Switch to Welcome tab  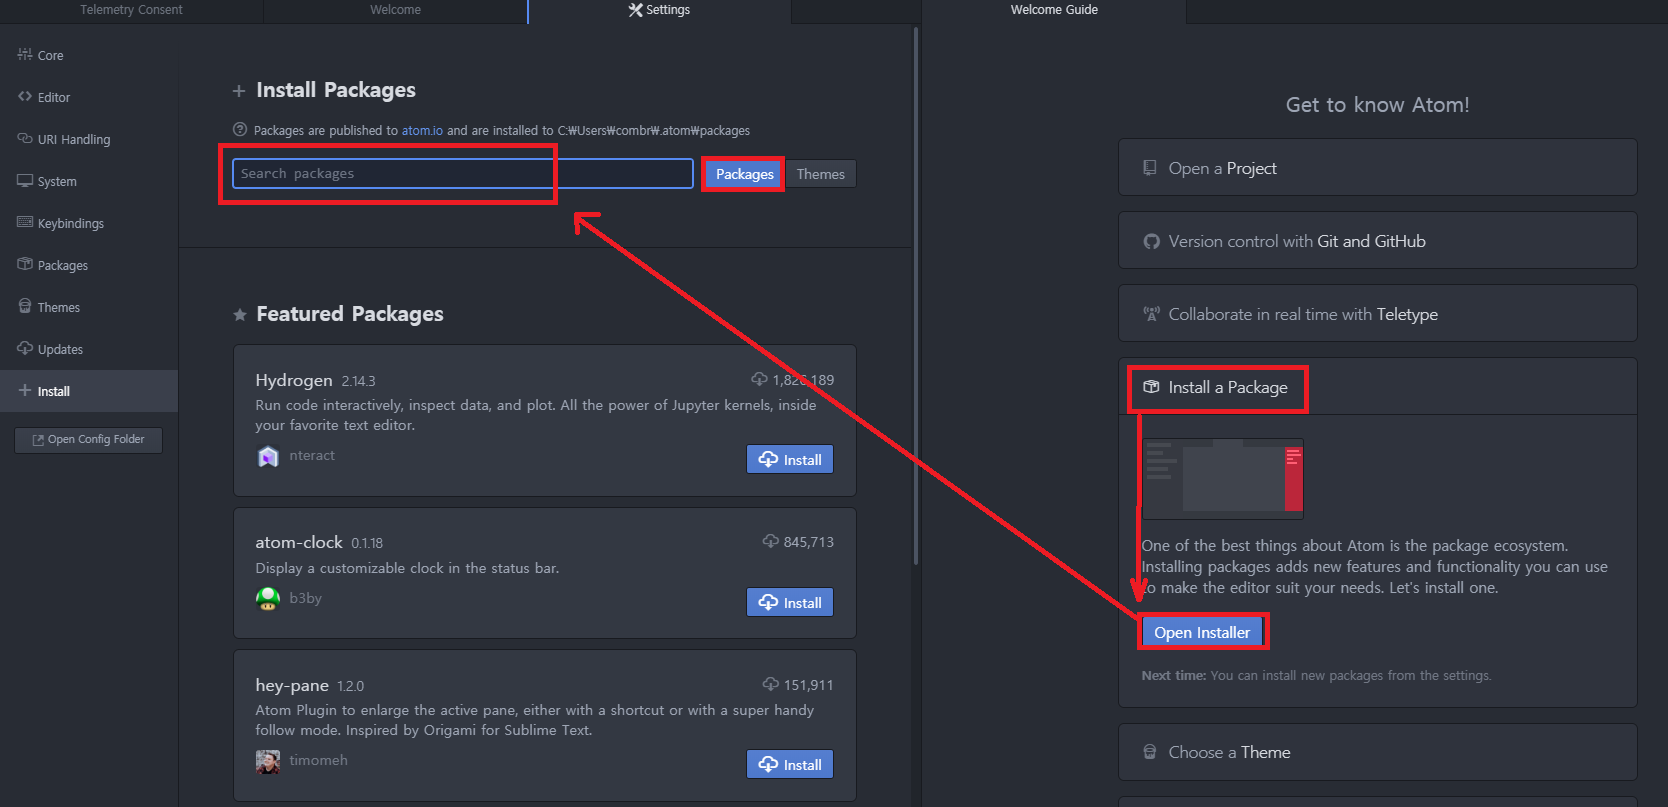click(395, 10)
